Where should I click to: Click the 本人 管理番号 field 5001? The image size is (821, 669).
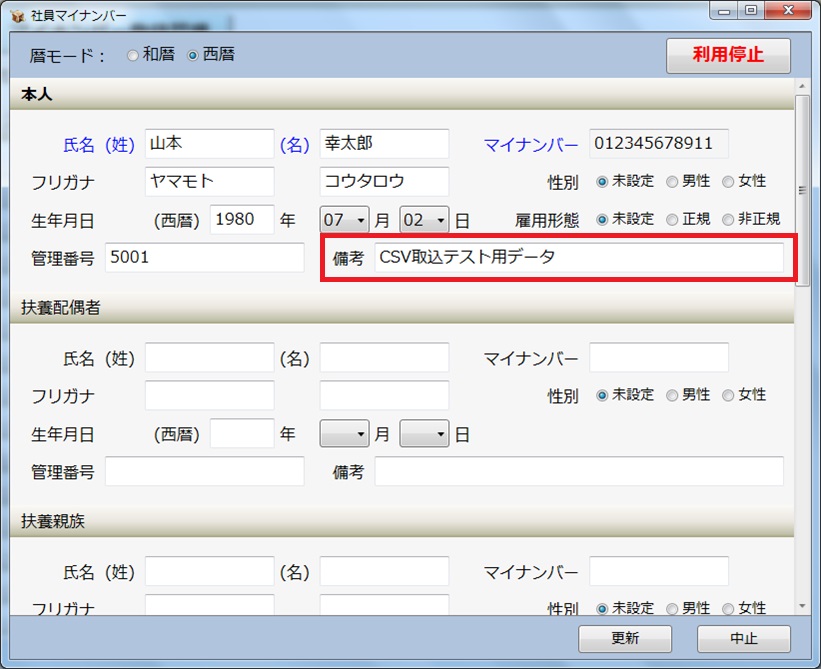204,257
